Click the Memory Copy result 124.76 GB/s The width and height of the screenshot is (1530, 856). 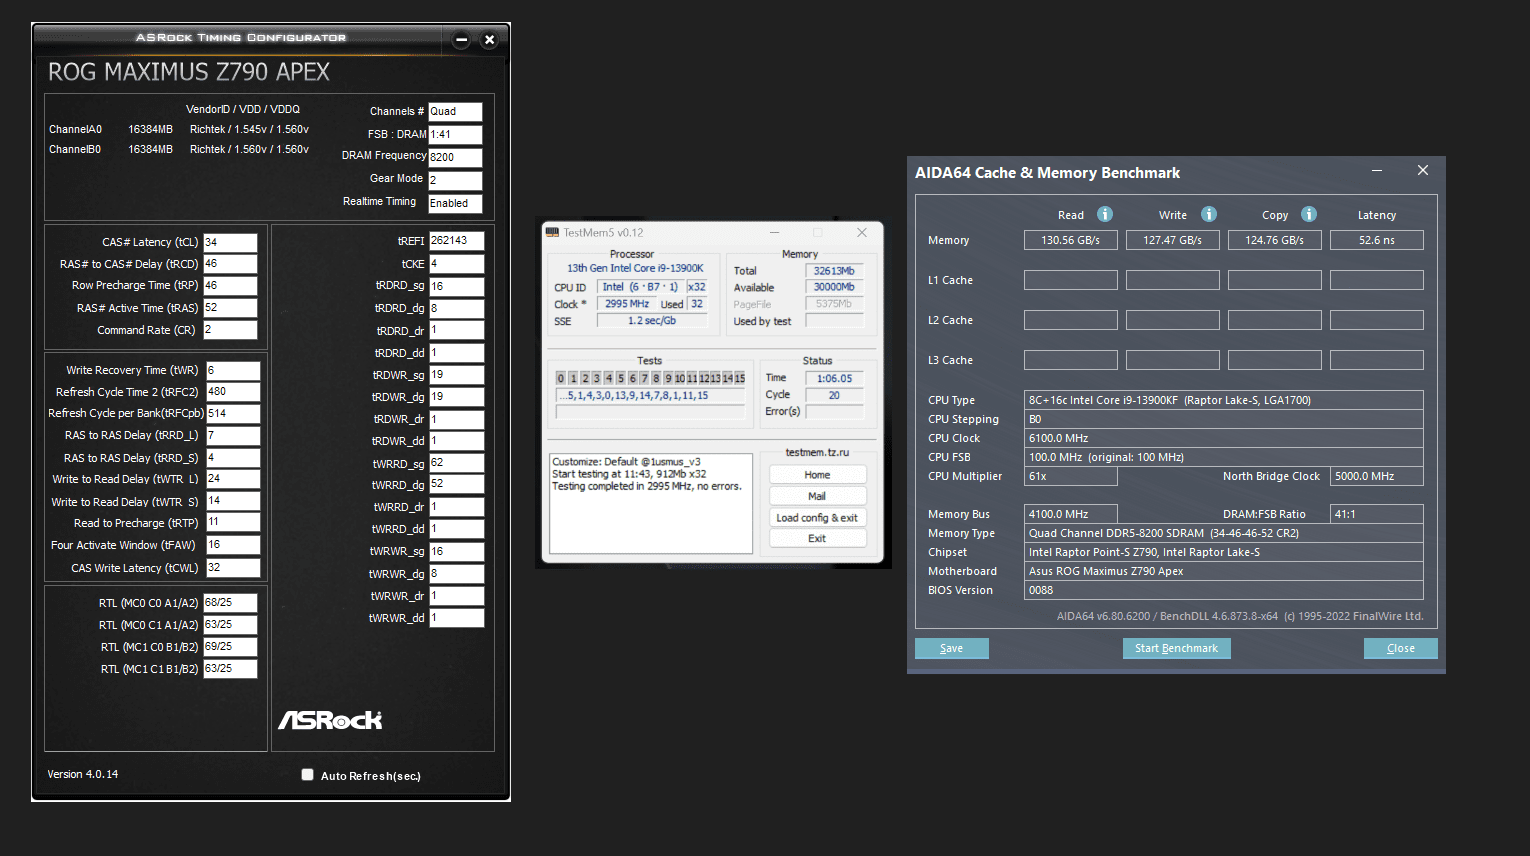click(1274, 240)
